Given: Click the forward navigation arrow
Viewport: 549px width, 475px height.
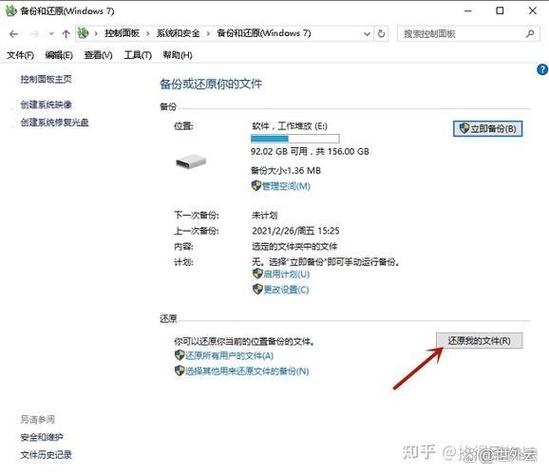Looking at the screenshot, I should [34, 34].
